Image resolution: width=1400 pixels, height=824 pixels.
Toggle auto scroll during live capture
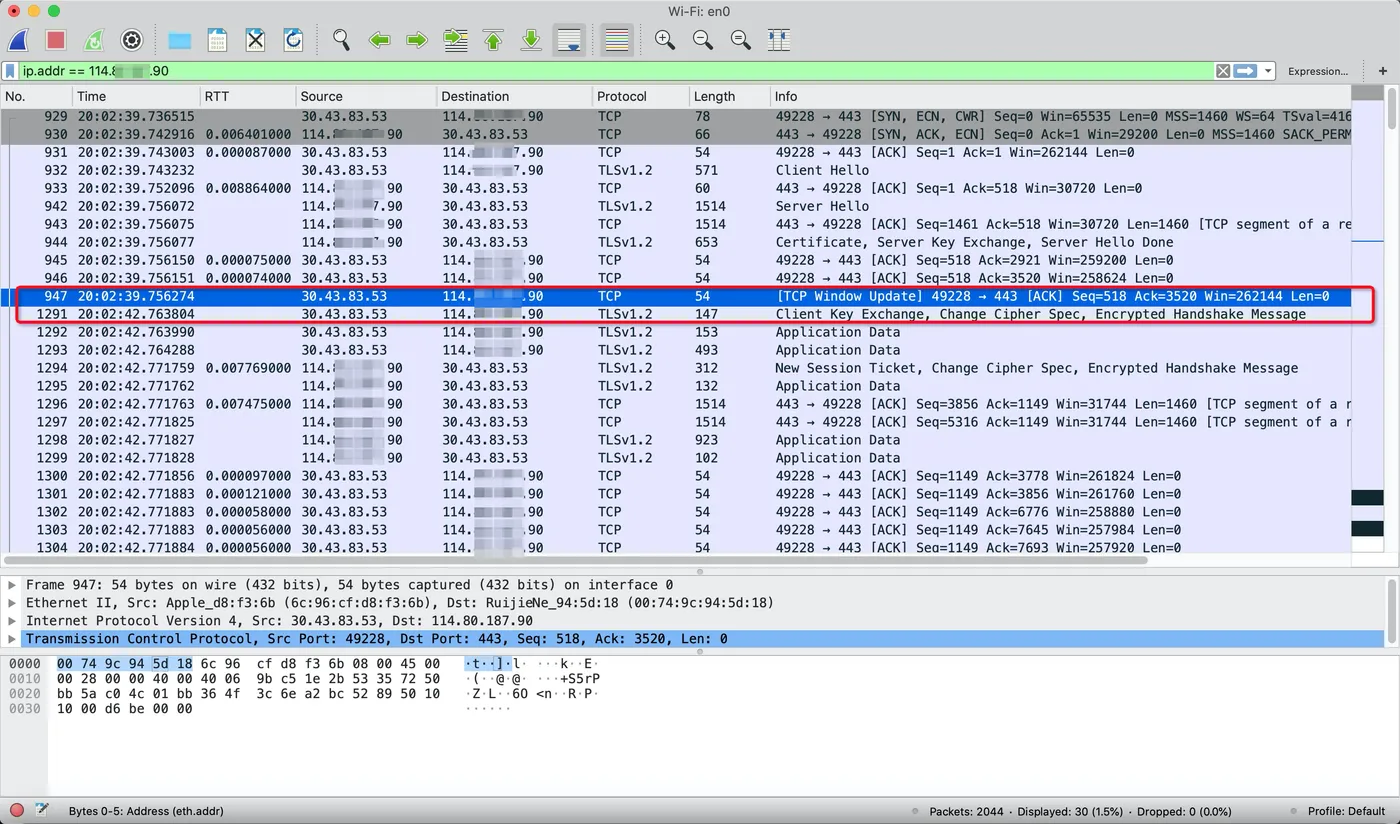(570, 40)
